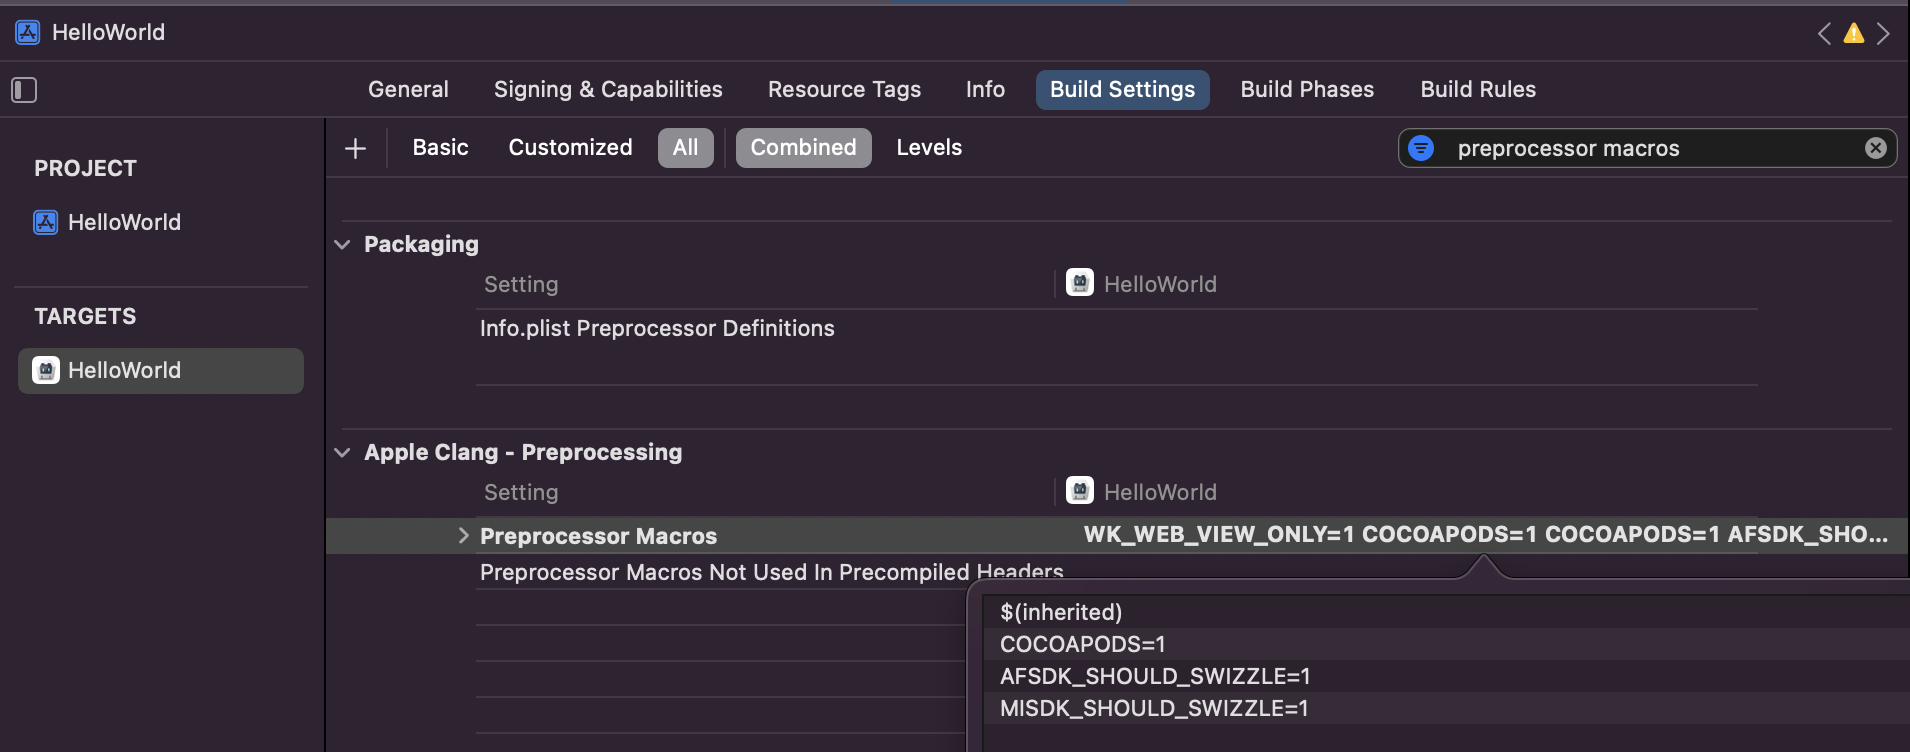The width and height of the screenshot is (1910, 752).
Task: Click the Apple Clang - Preprocessing title
Action: 523,453
